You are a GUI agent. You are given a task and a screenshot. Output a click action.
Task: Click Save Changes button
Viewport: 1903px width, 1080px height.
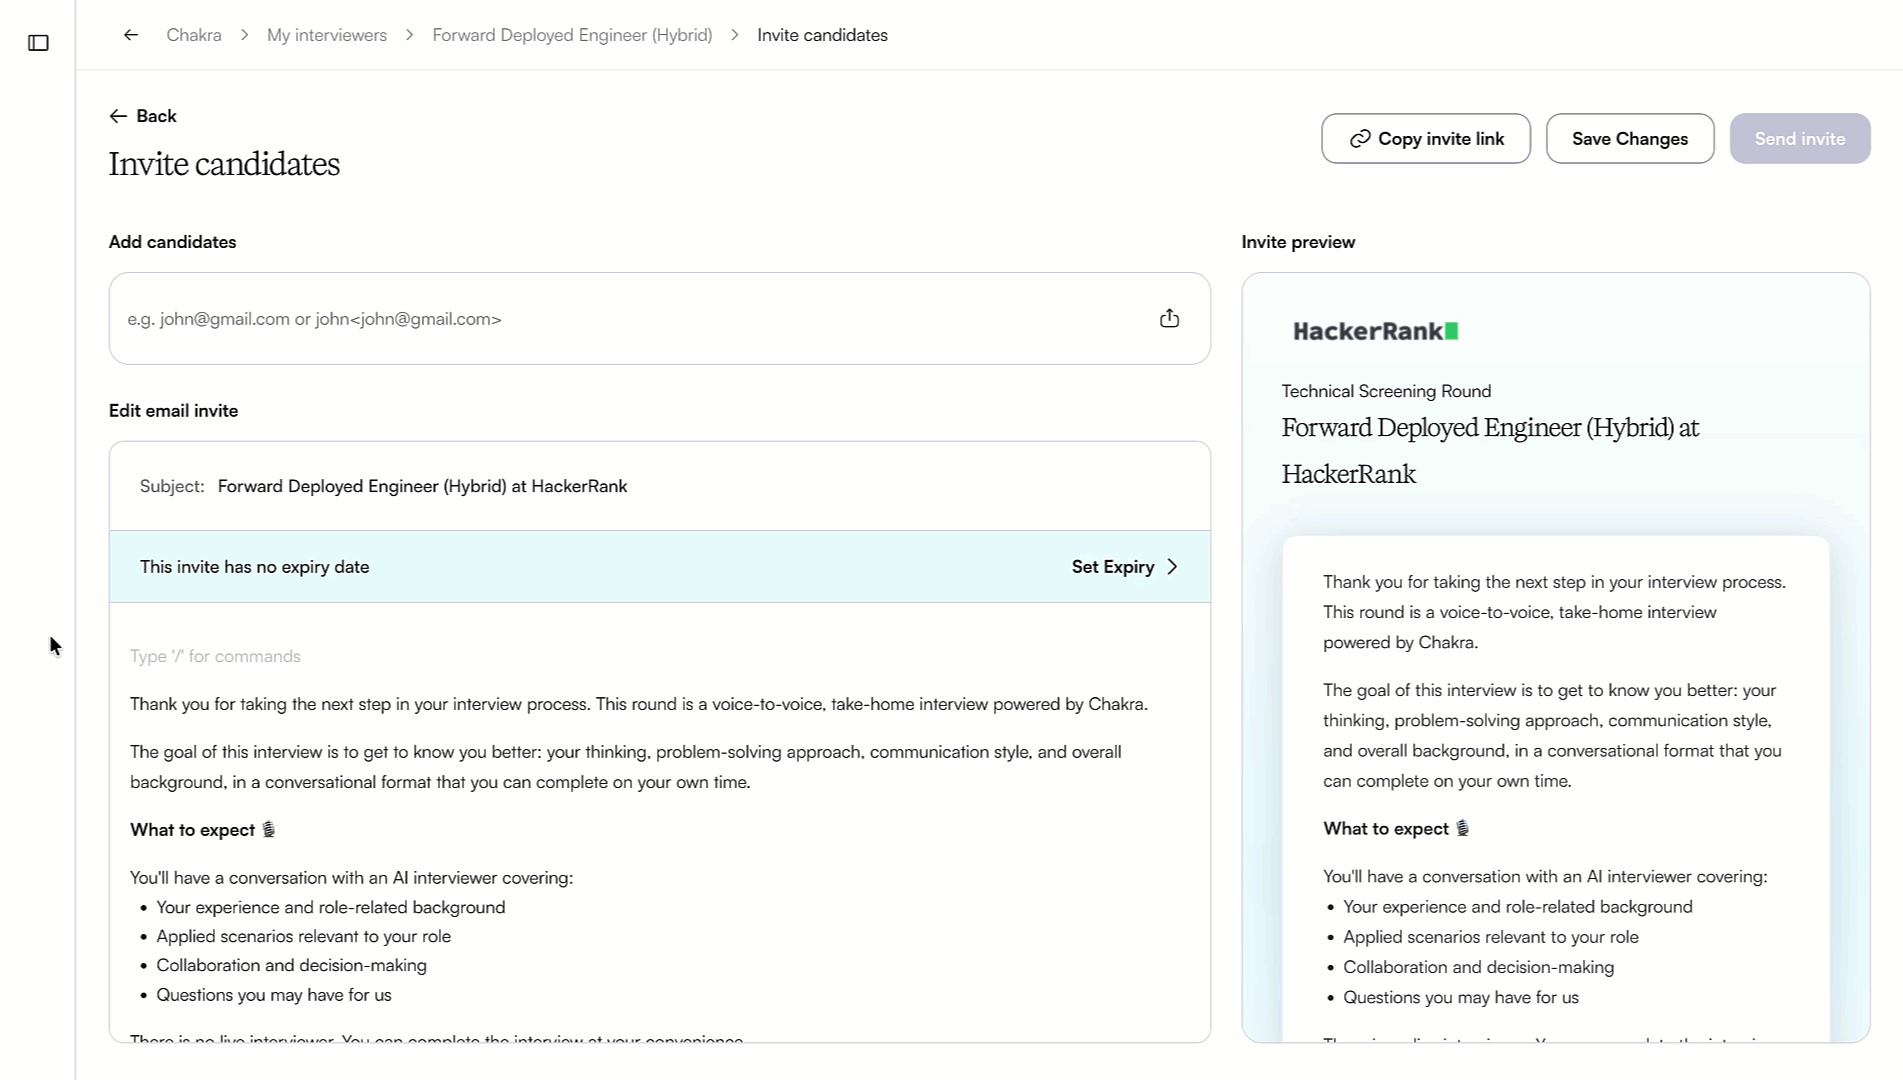point(1629,139)
